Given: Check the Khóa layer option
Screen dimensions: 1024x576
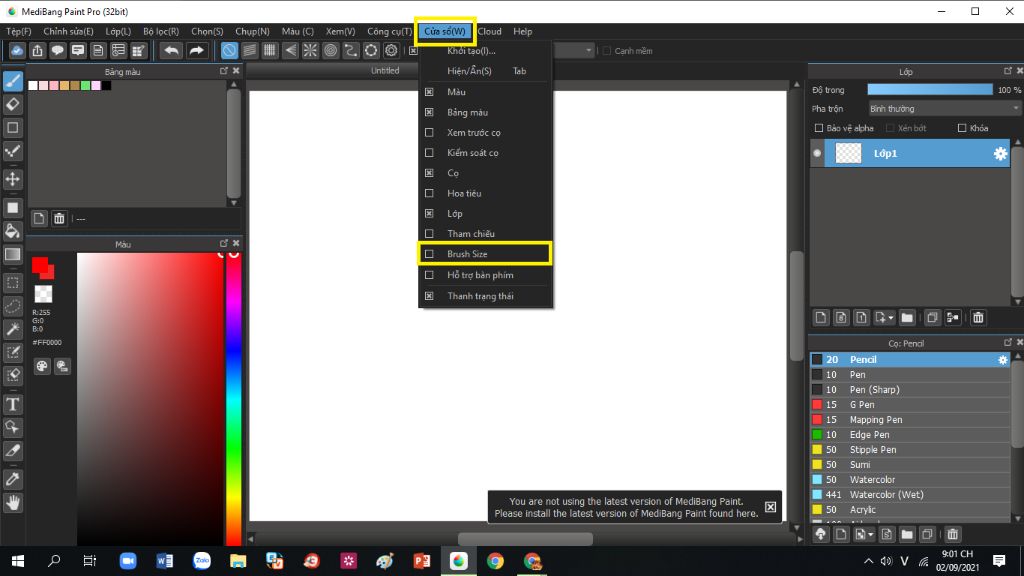Looking at the screenshot, I should [961, 128].
